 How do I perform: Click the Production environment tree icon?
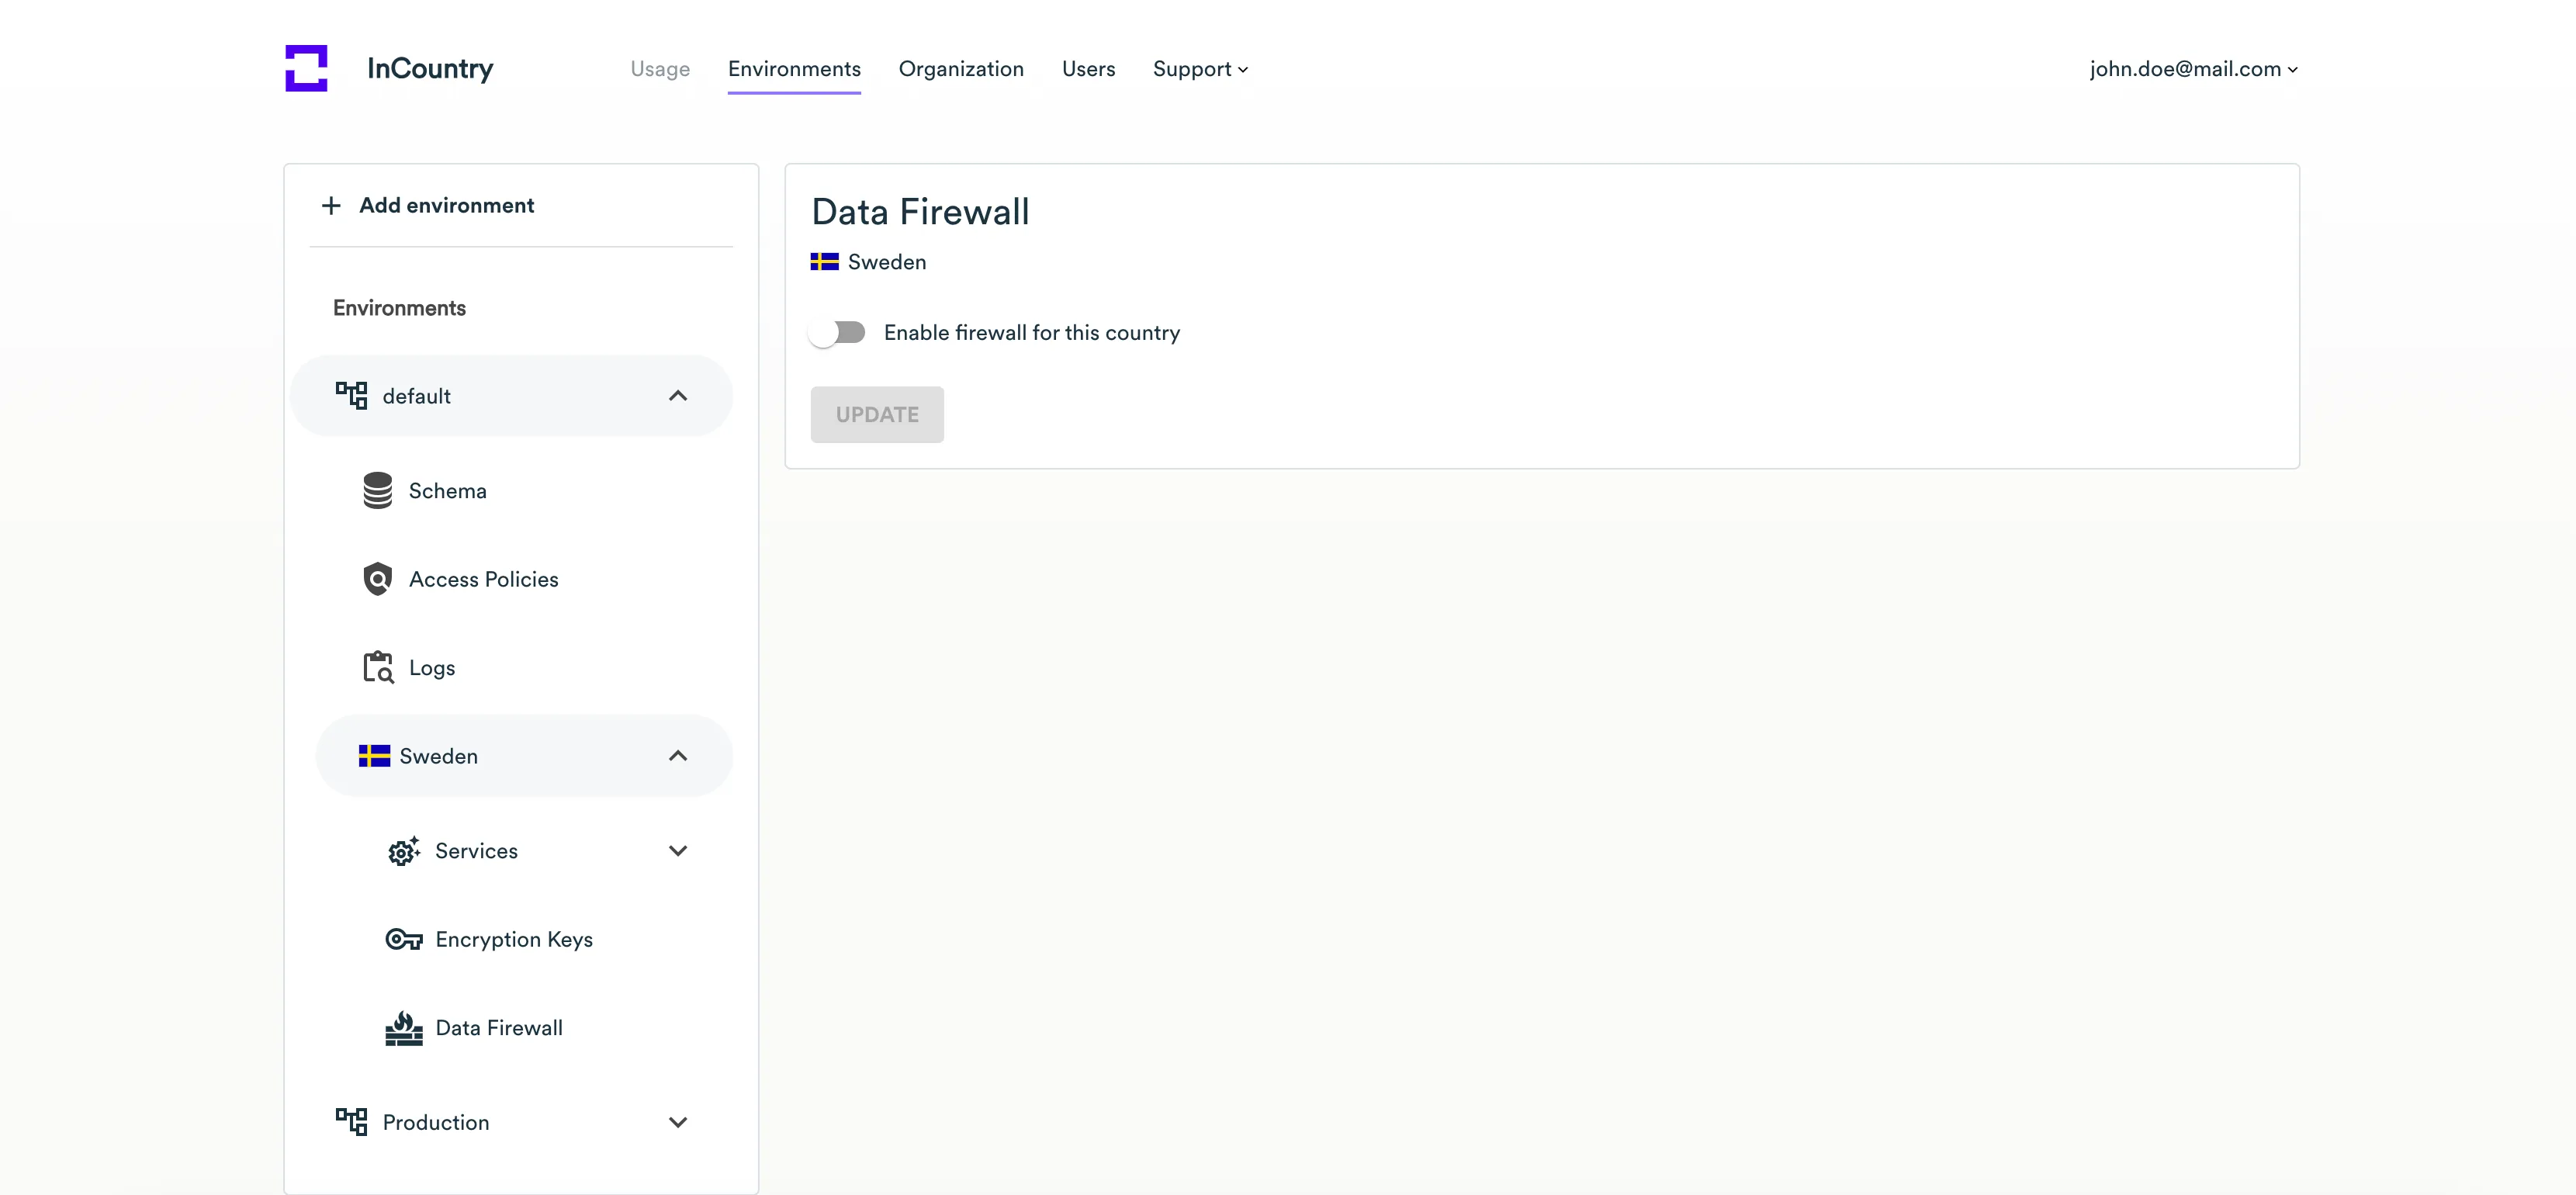[x=351, y=1122]
